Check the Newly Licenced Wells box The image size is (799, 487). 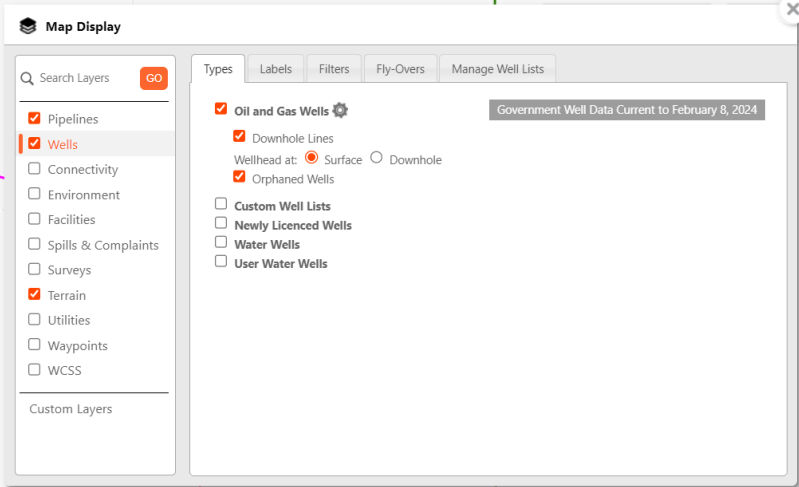click(221, 223)
